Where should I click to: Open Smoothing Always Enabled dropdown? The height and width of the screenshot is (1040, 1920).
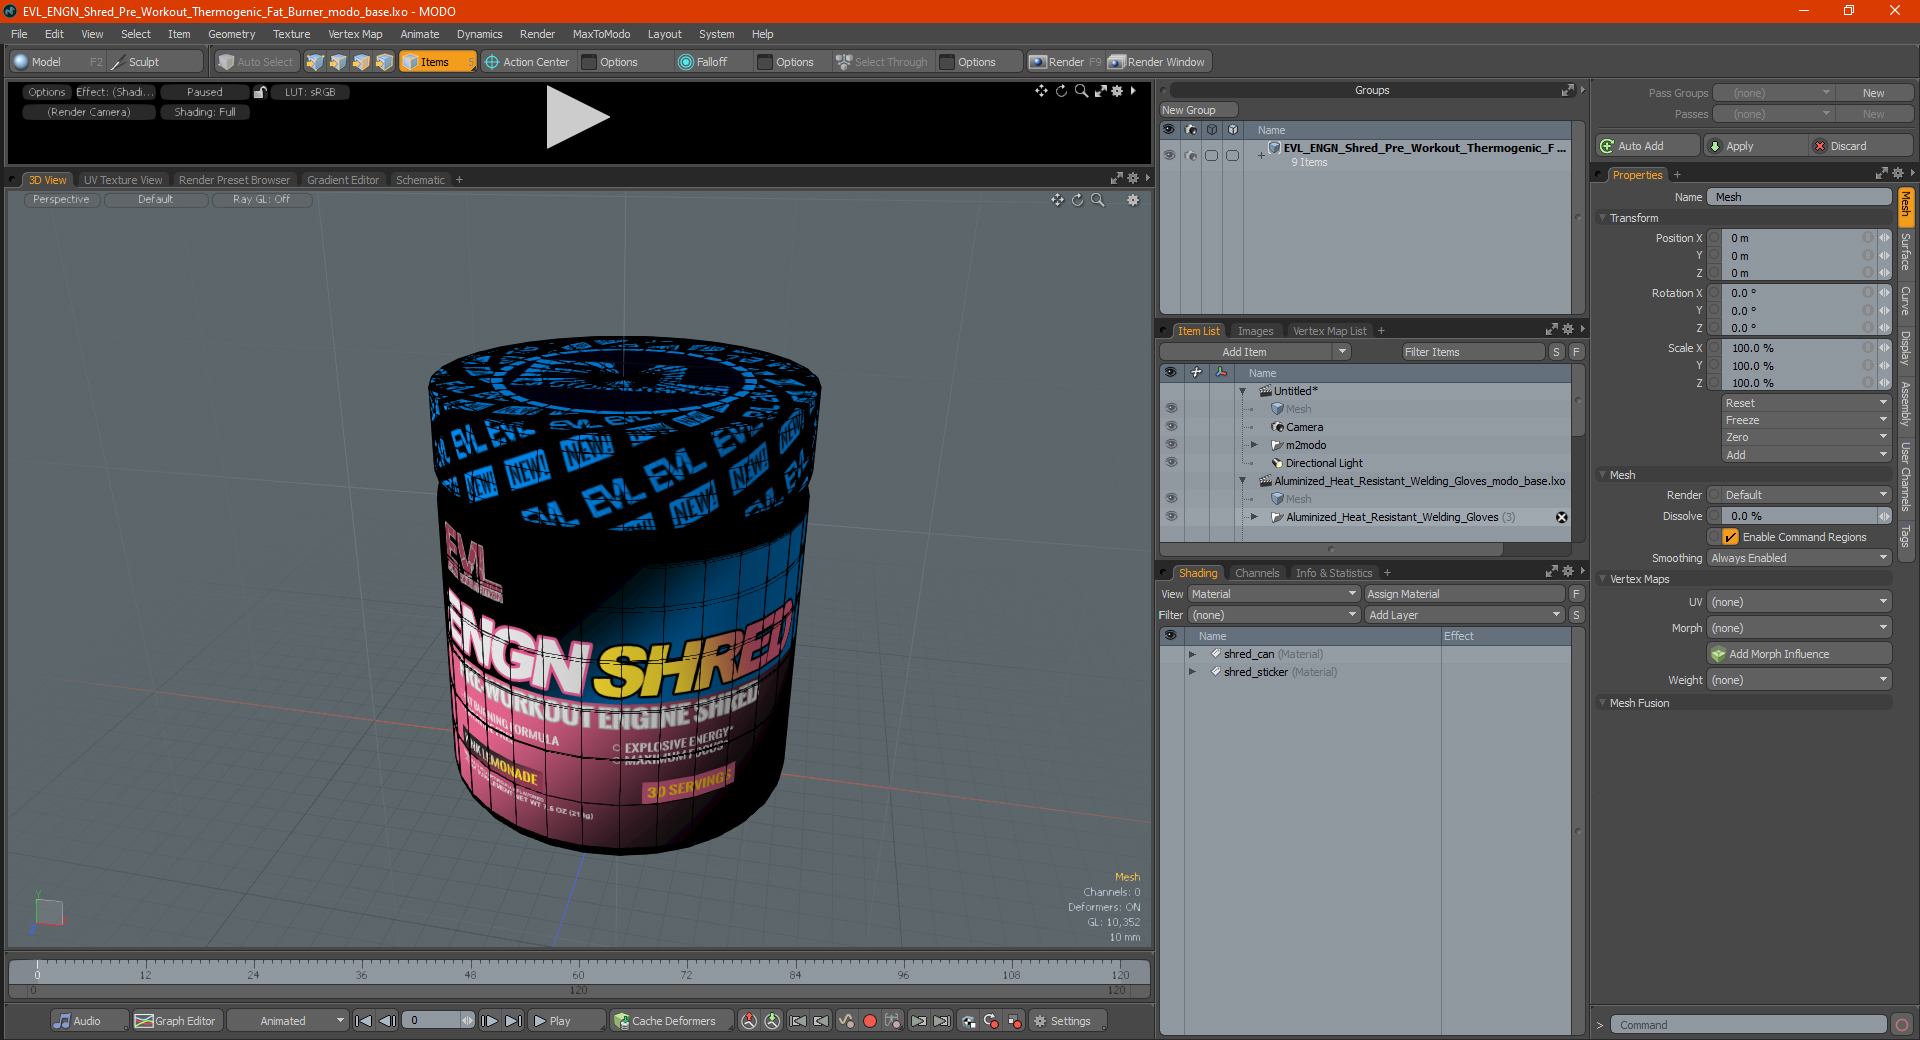coord(1799,558)
